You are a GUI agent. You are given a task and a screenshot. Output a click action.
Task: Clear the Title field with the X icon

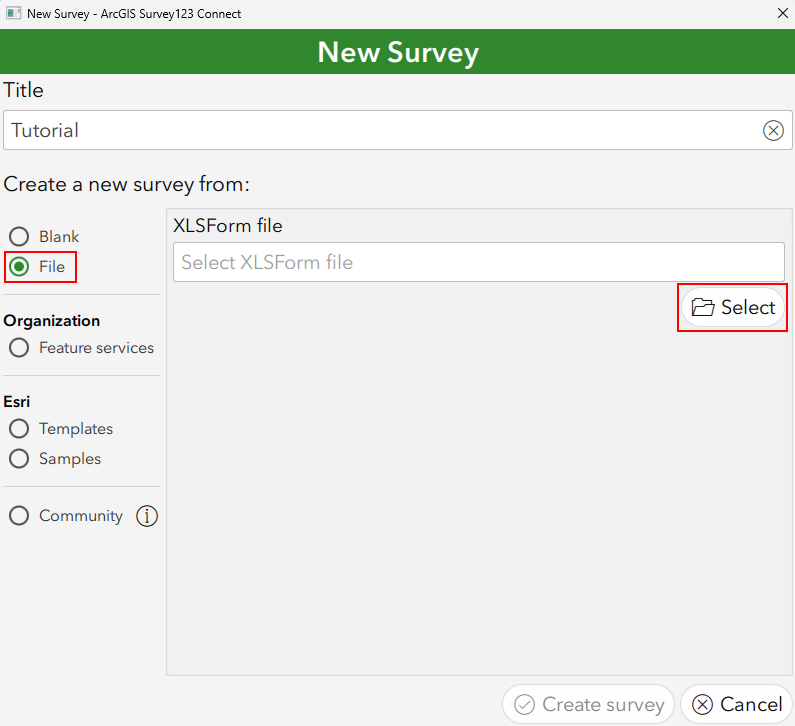point(773,131)
